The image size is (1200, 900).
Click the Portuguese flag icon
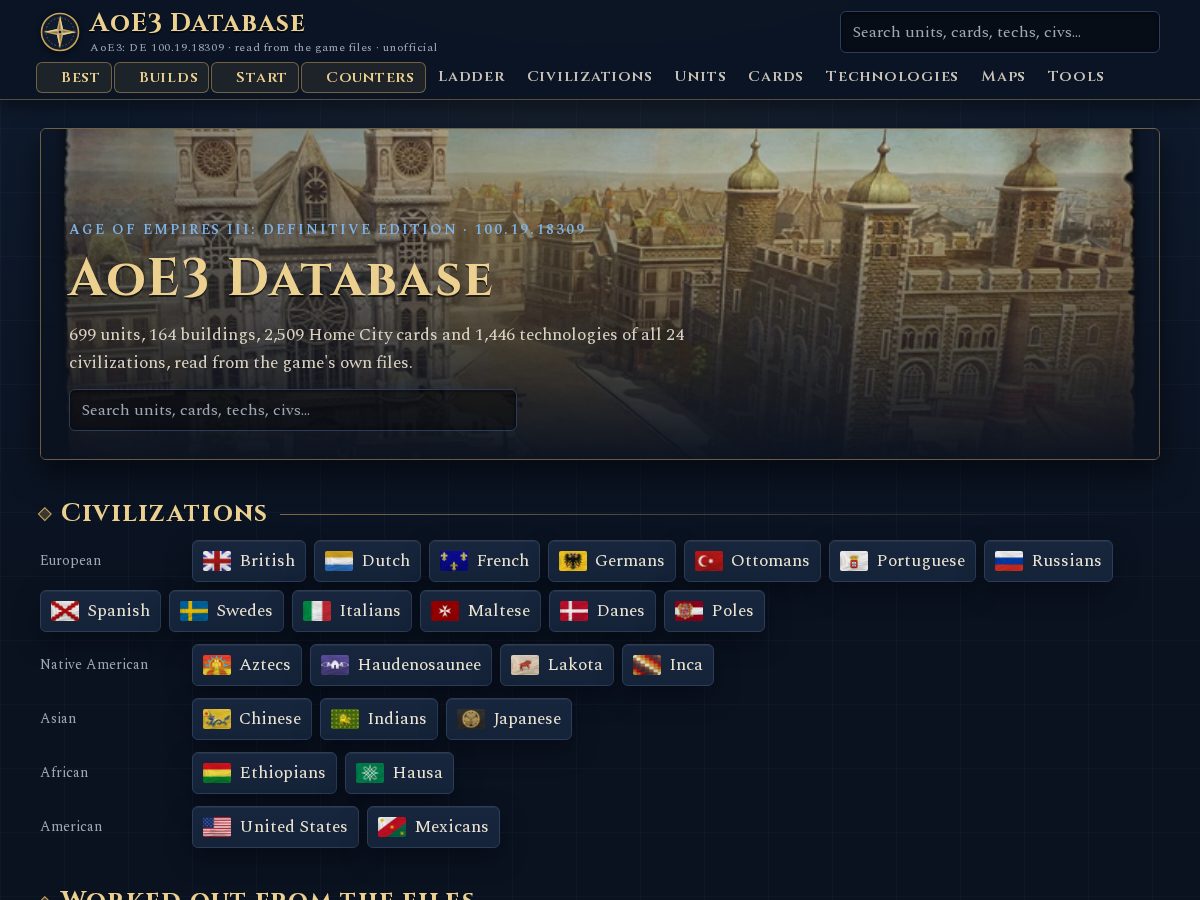[854, 561]
